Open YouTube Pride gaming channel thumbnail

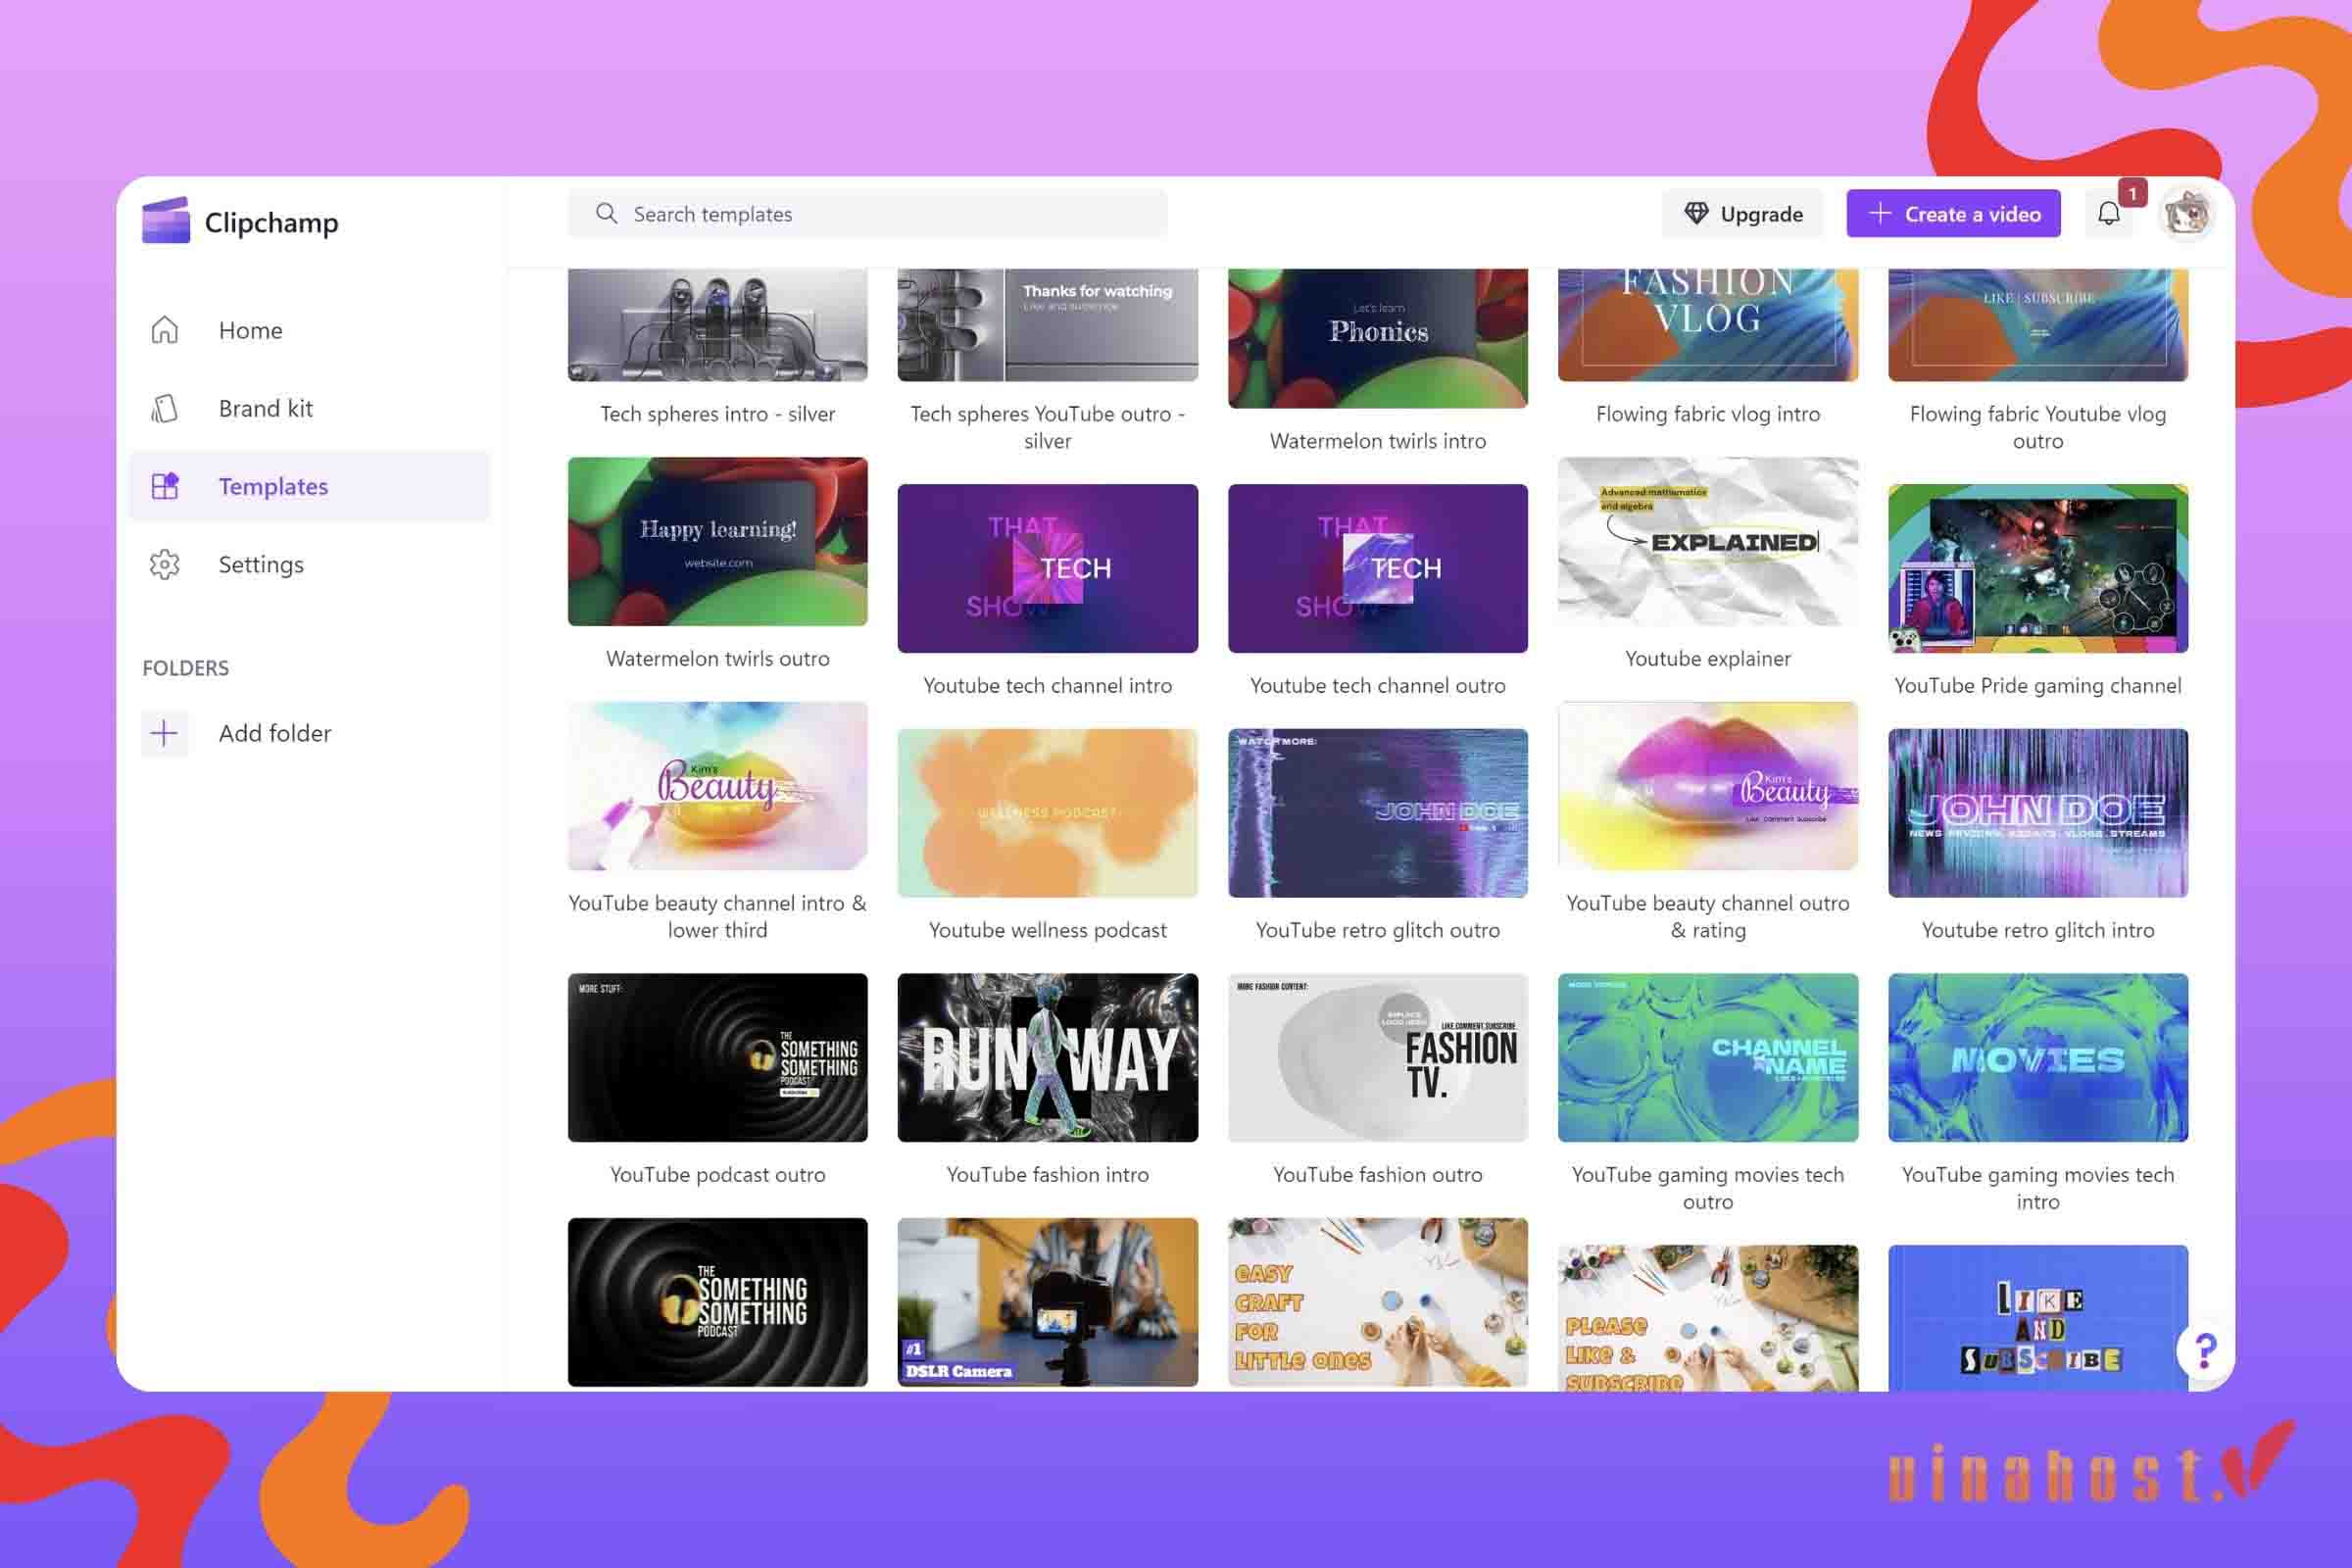pyautogui.click(x=2038, y=569)
